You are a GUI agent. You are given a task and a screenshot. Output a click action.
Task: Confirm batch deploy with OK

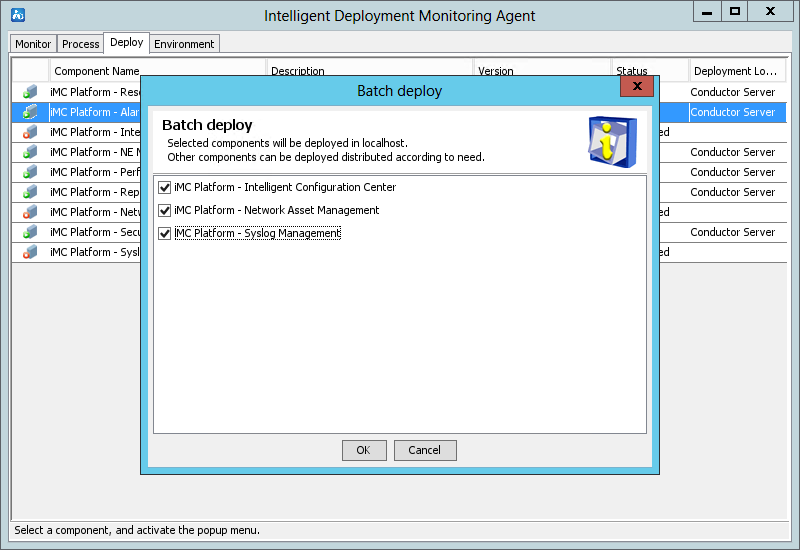point(364,450)
